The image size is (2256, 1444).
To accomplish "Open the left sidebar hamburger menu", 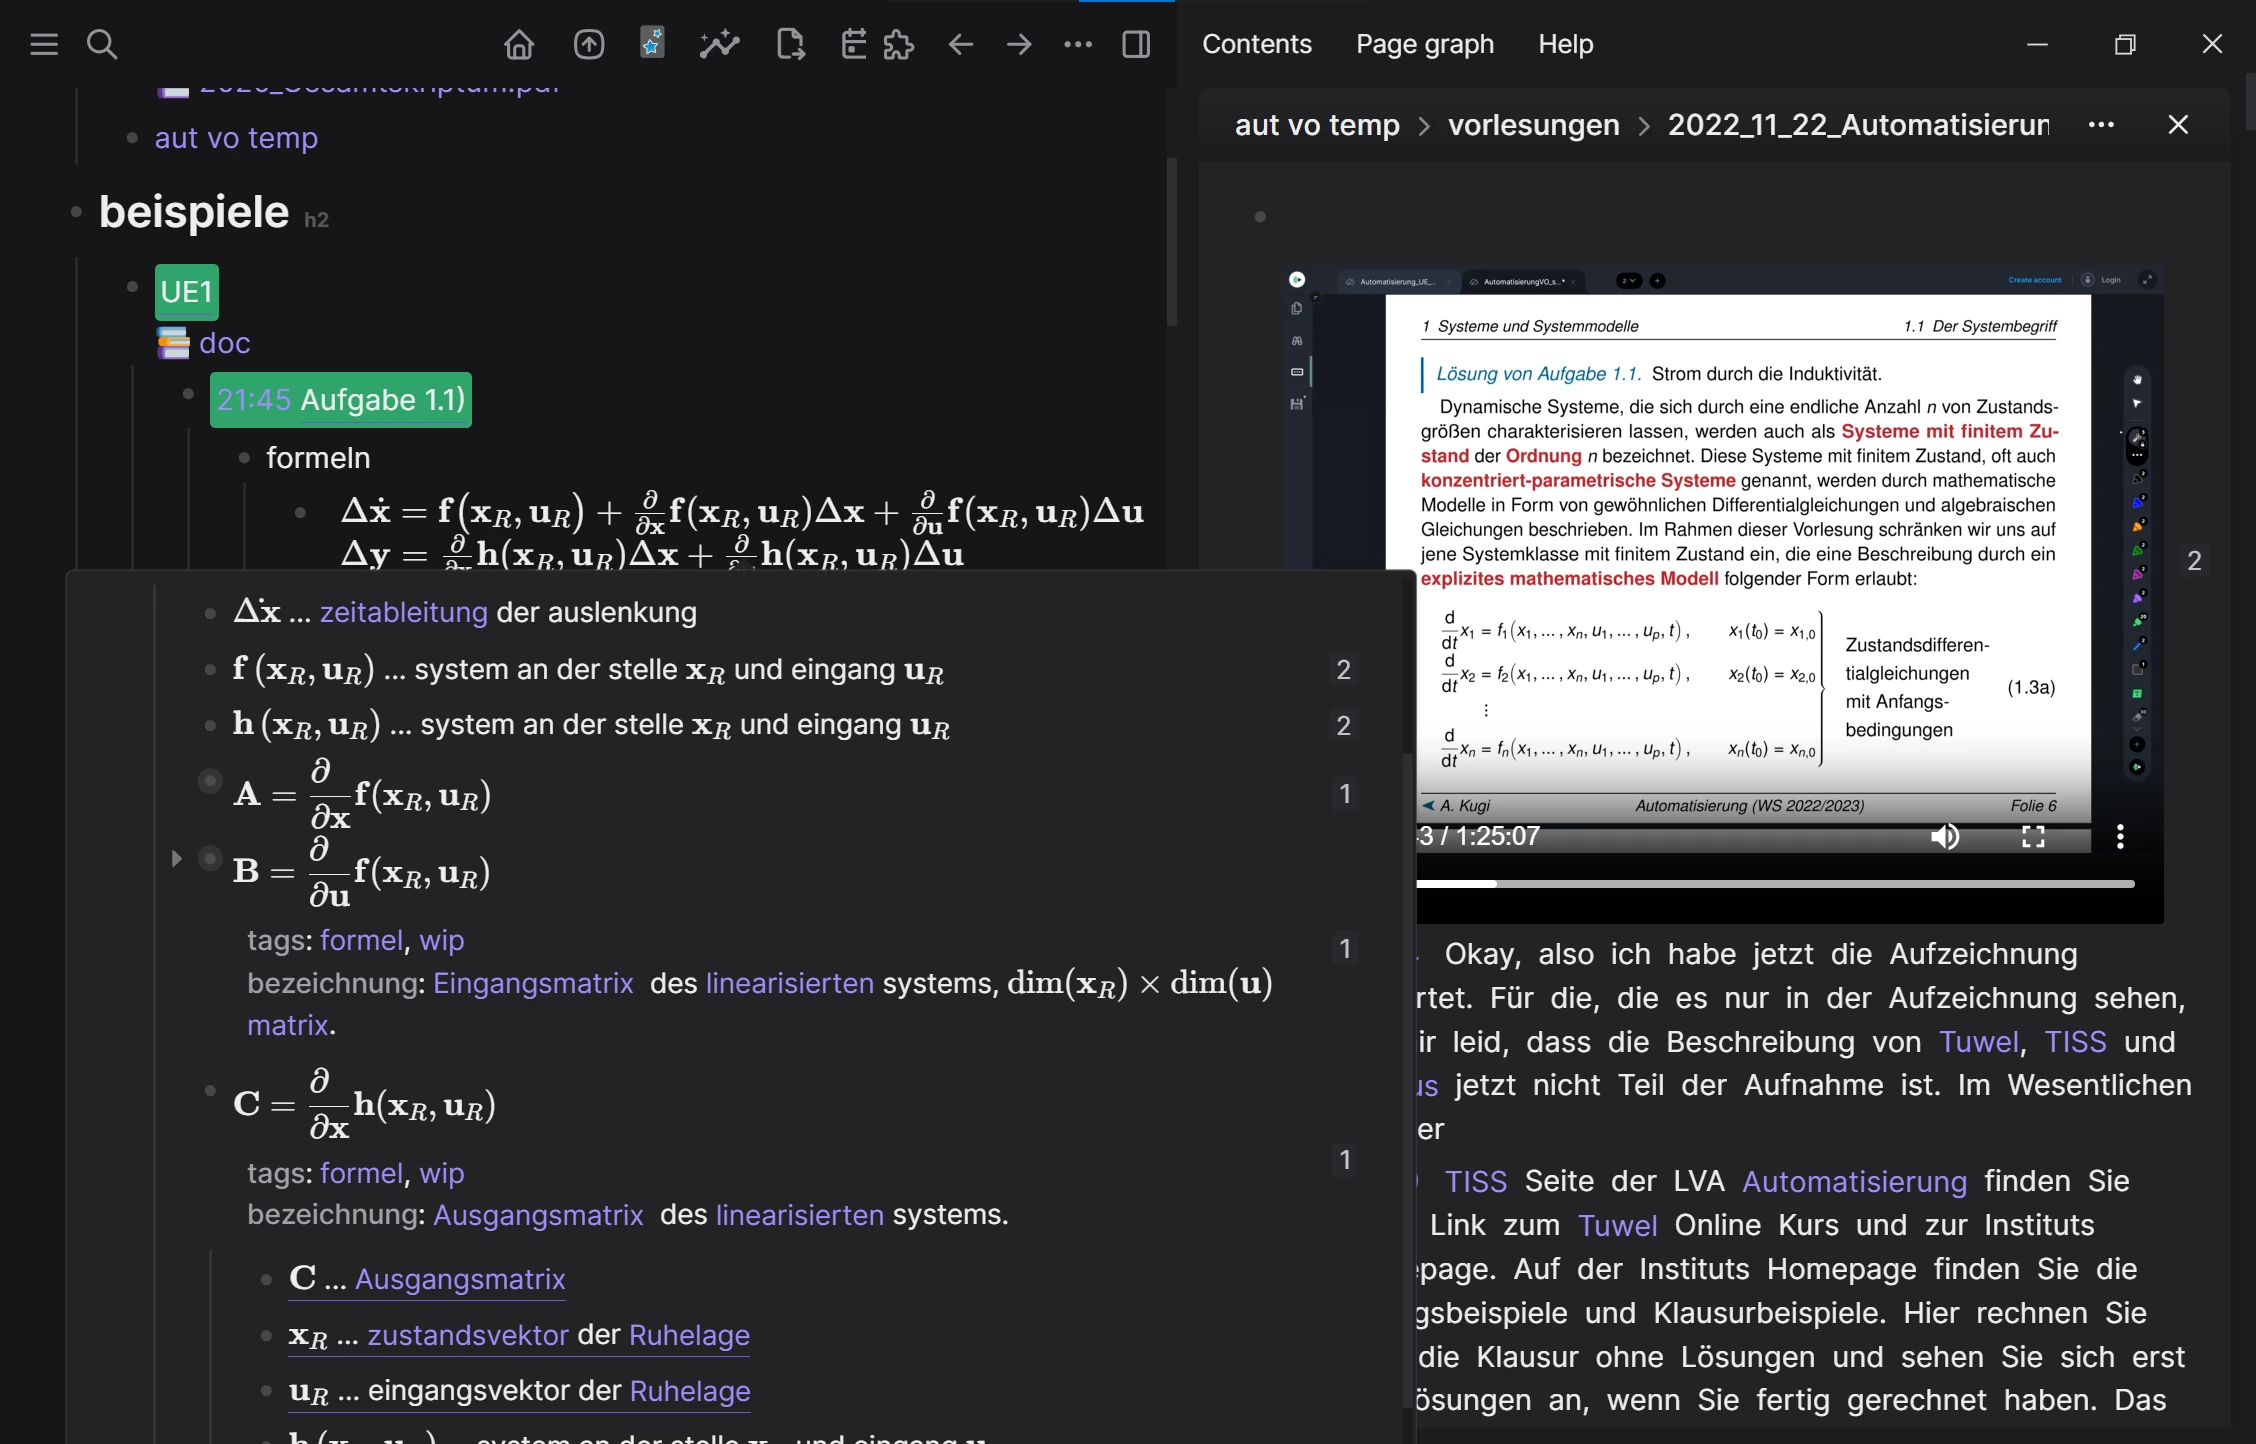I will [44, 44].
